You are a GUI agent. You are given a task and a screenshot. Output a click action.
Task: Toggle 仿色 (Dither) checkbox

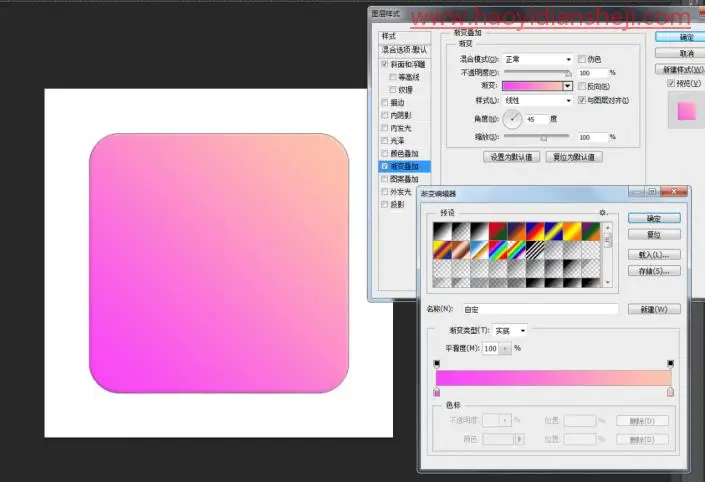point(582,59)
